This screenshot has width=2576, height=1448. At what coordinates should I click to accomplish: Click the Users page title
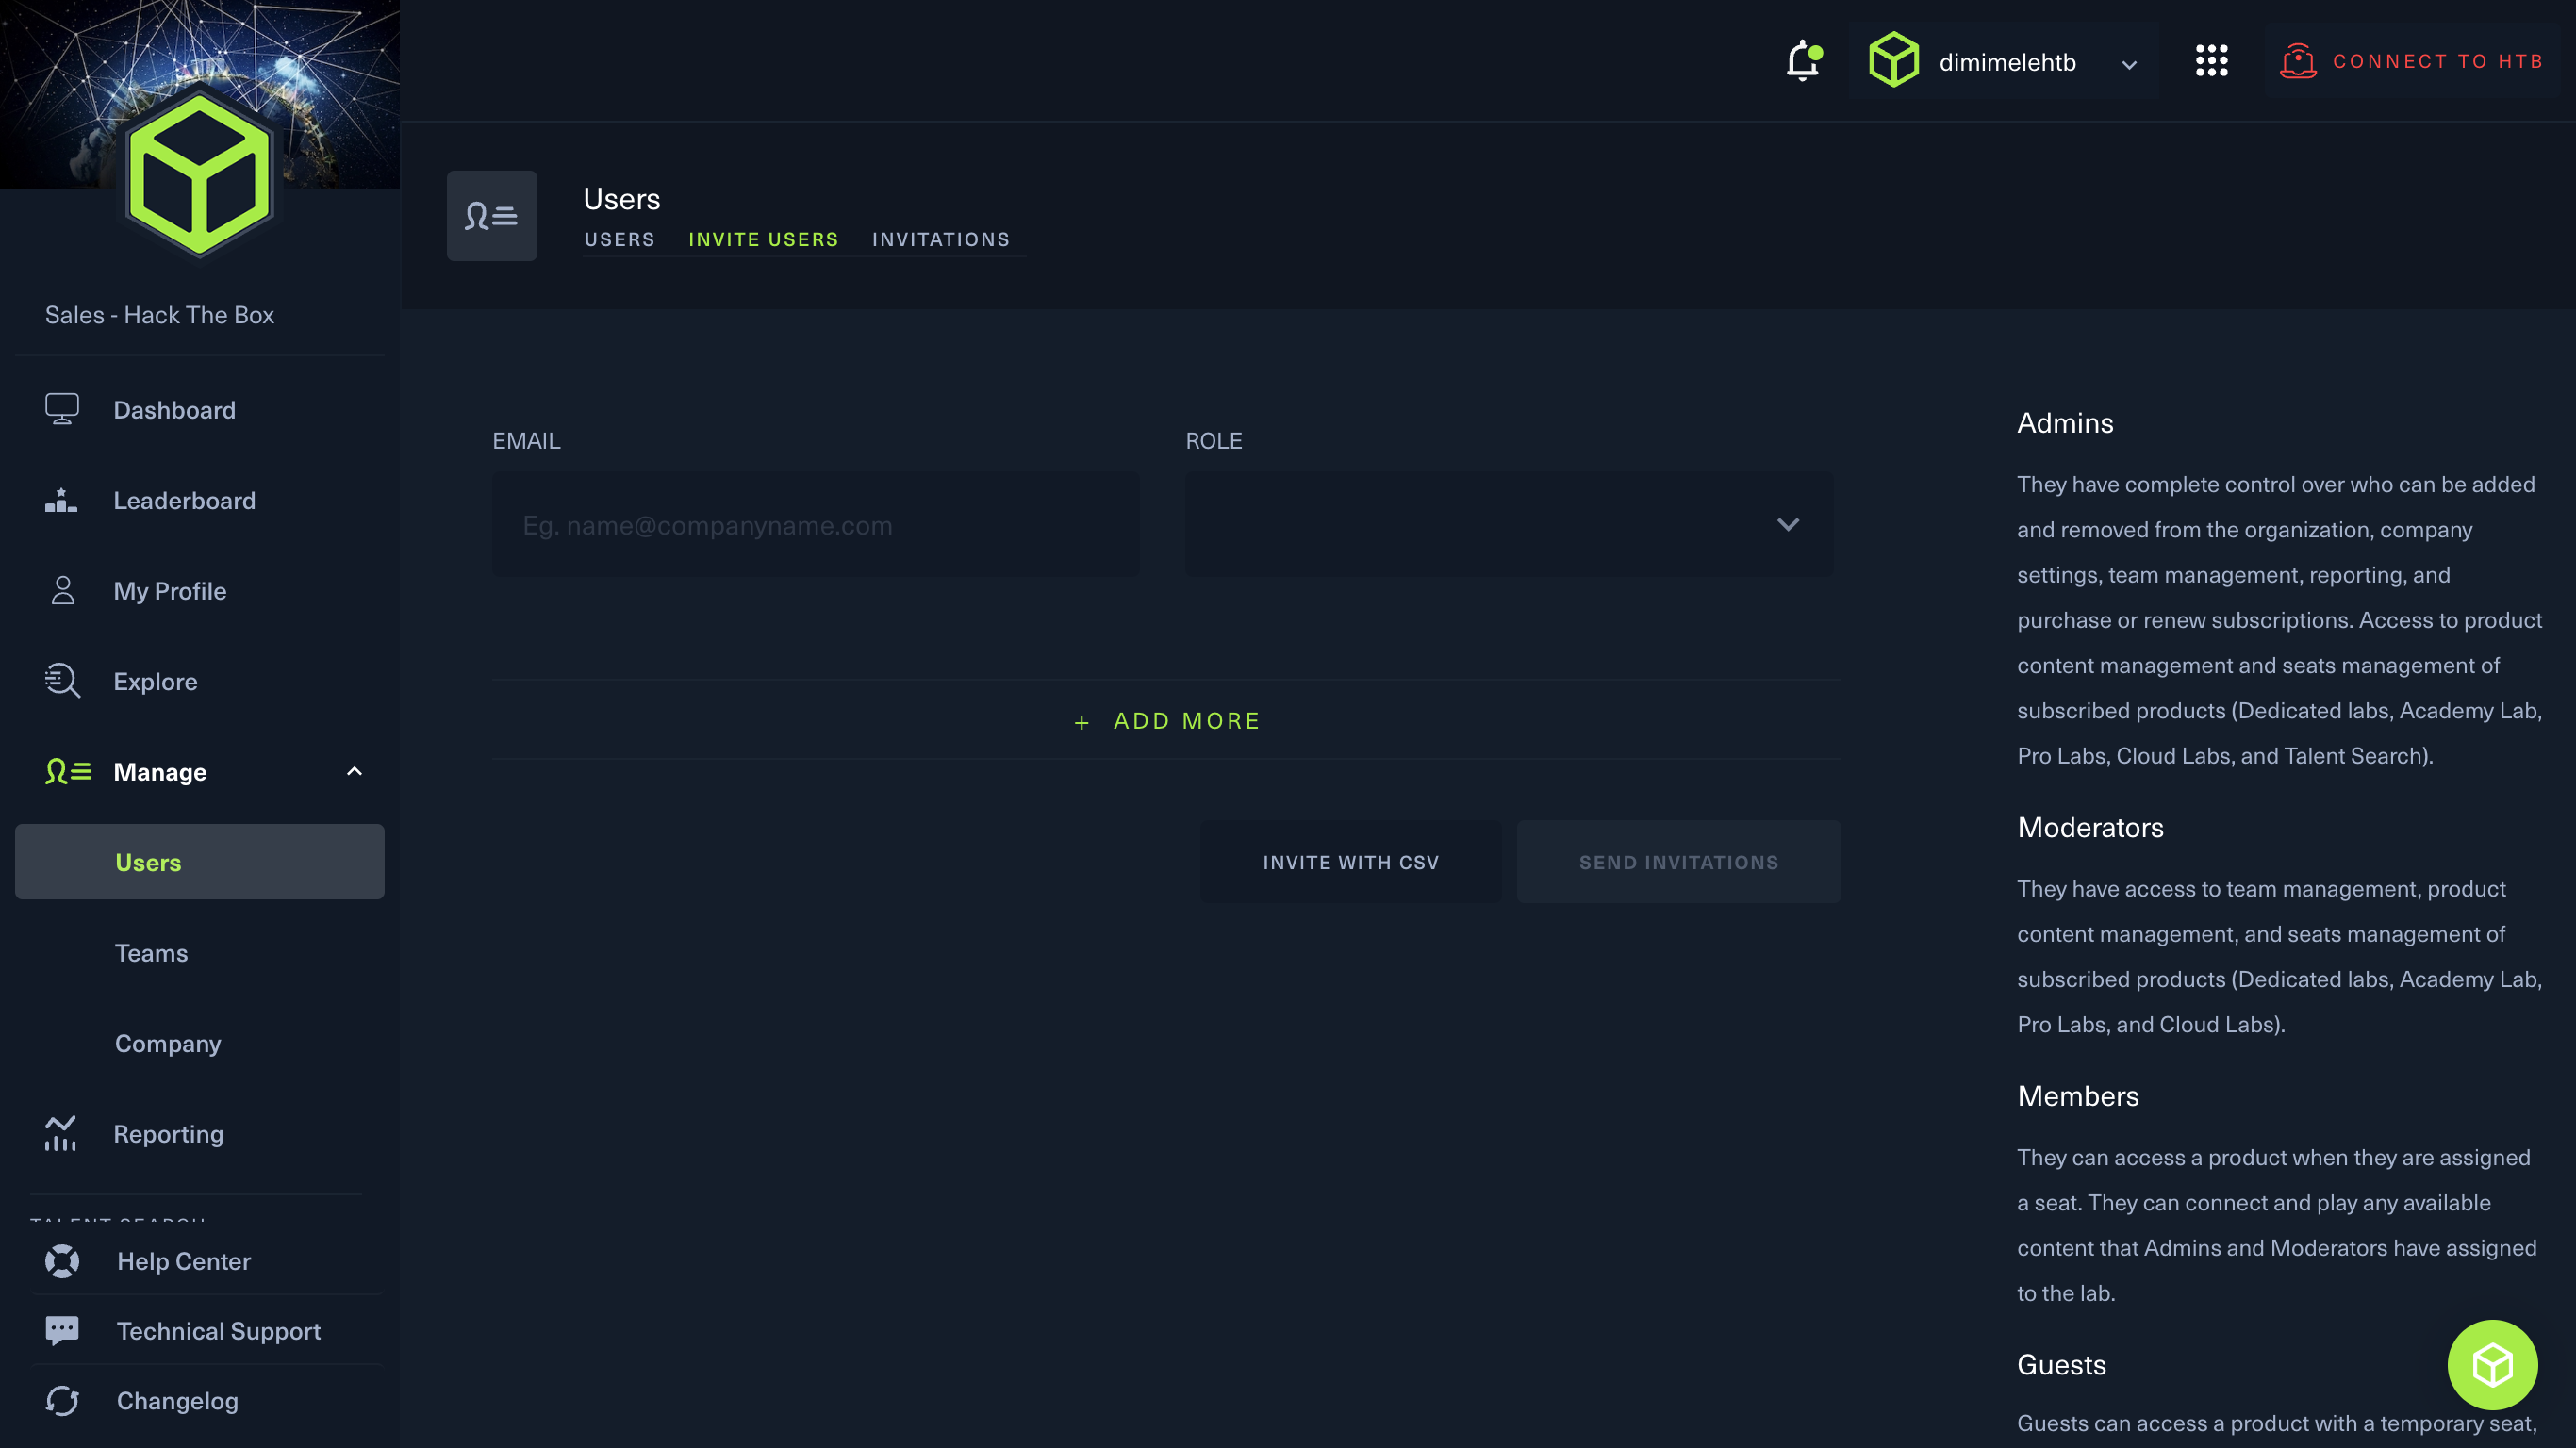pyautogui.click(x=622, y=199)
